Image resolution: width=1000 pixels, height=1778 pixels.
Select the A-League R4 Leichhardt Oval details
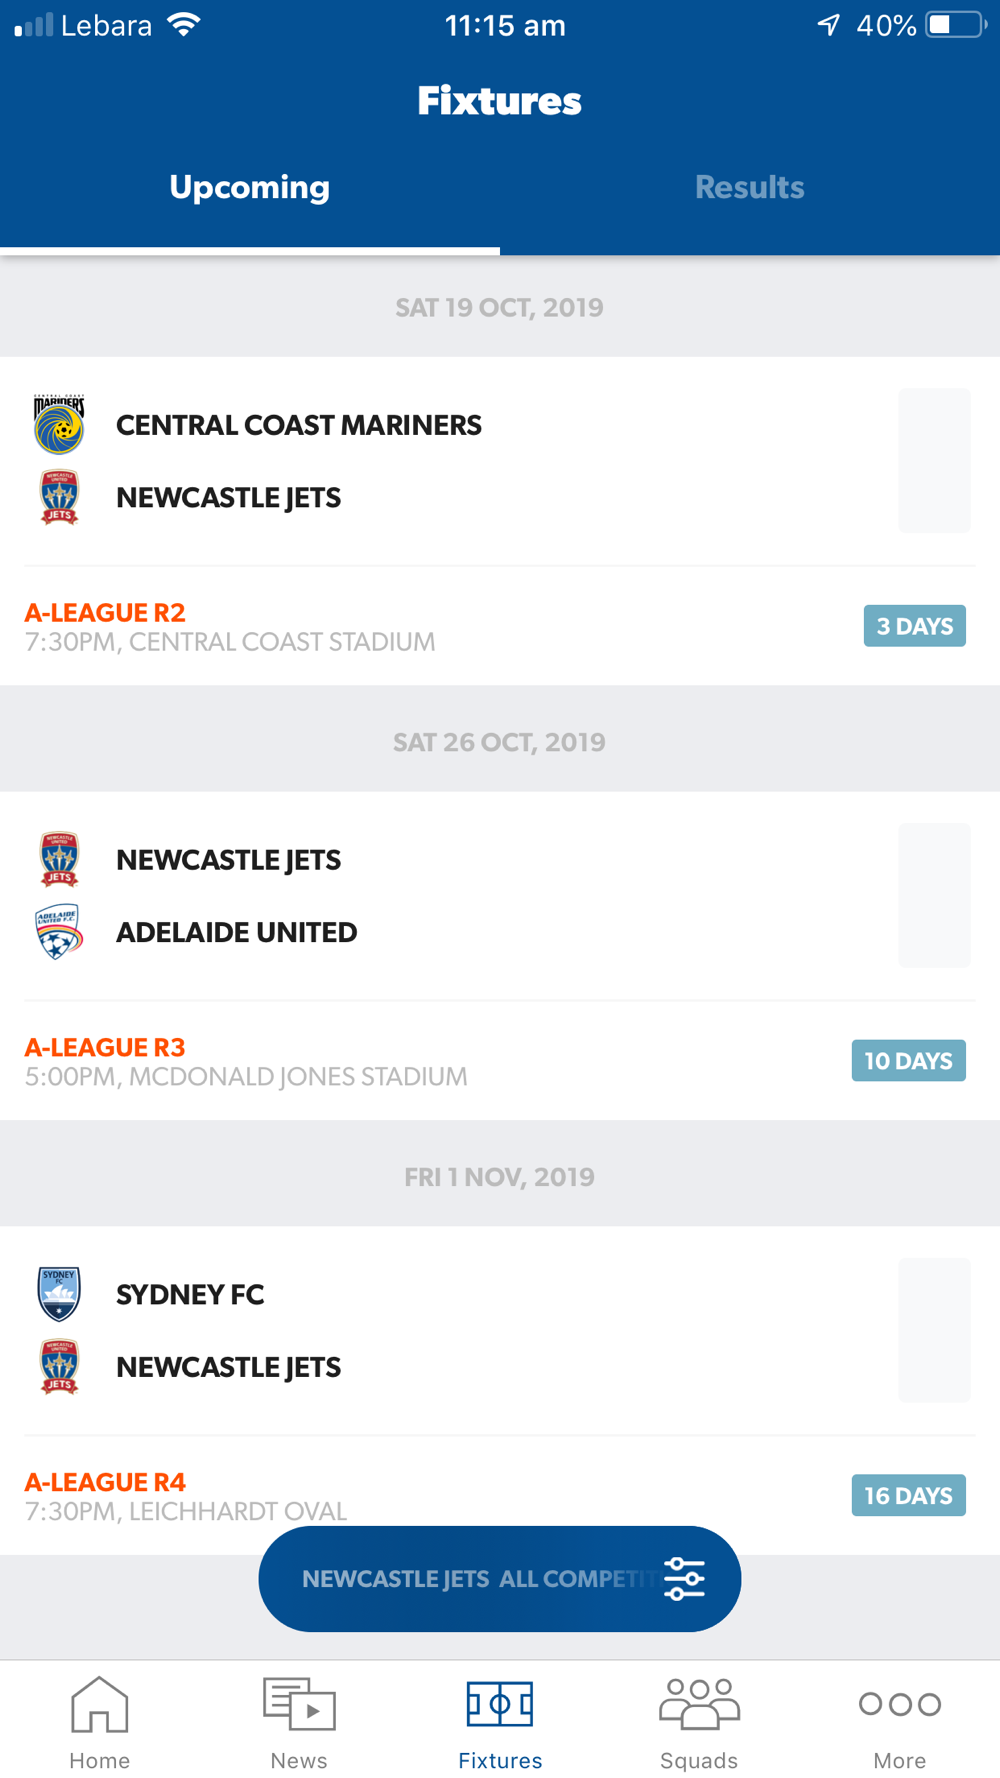click(186, 1496)
